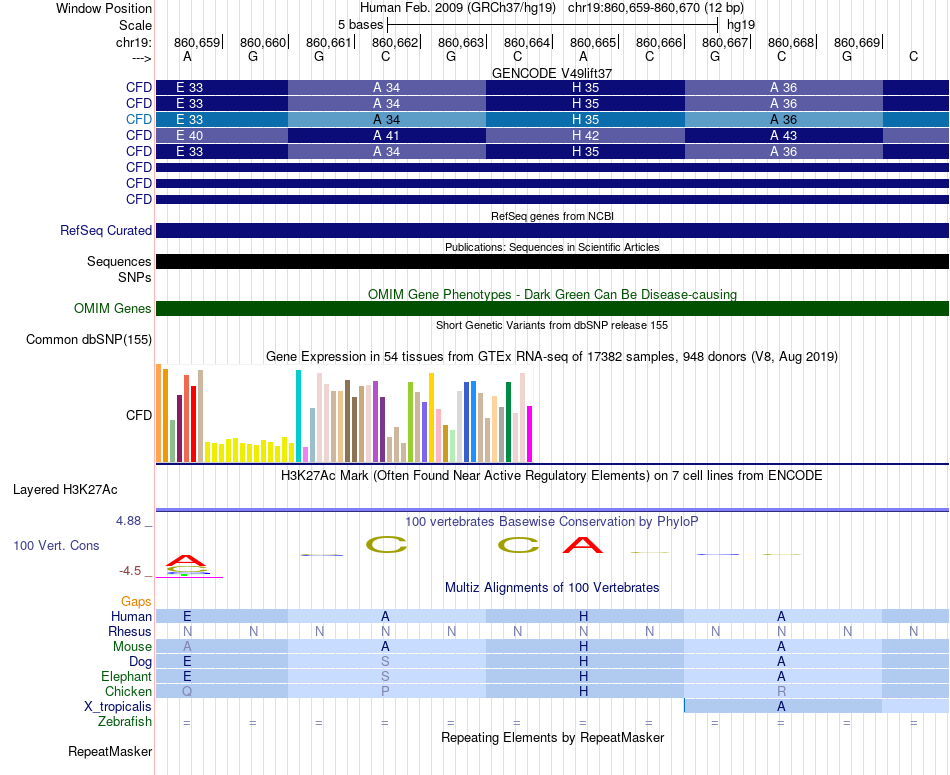Click the OMIM Gene Phenotypes track title
The width and height of the screenshot is (950, 775).
[552, 294]
